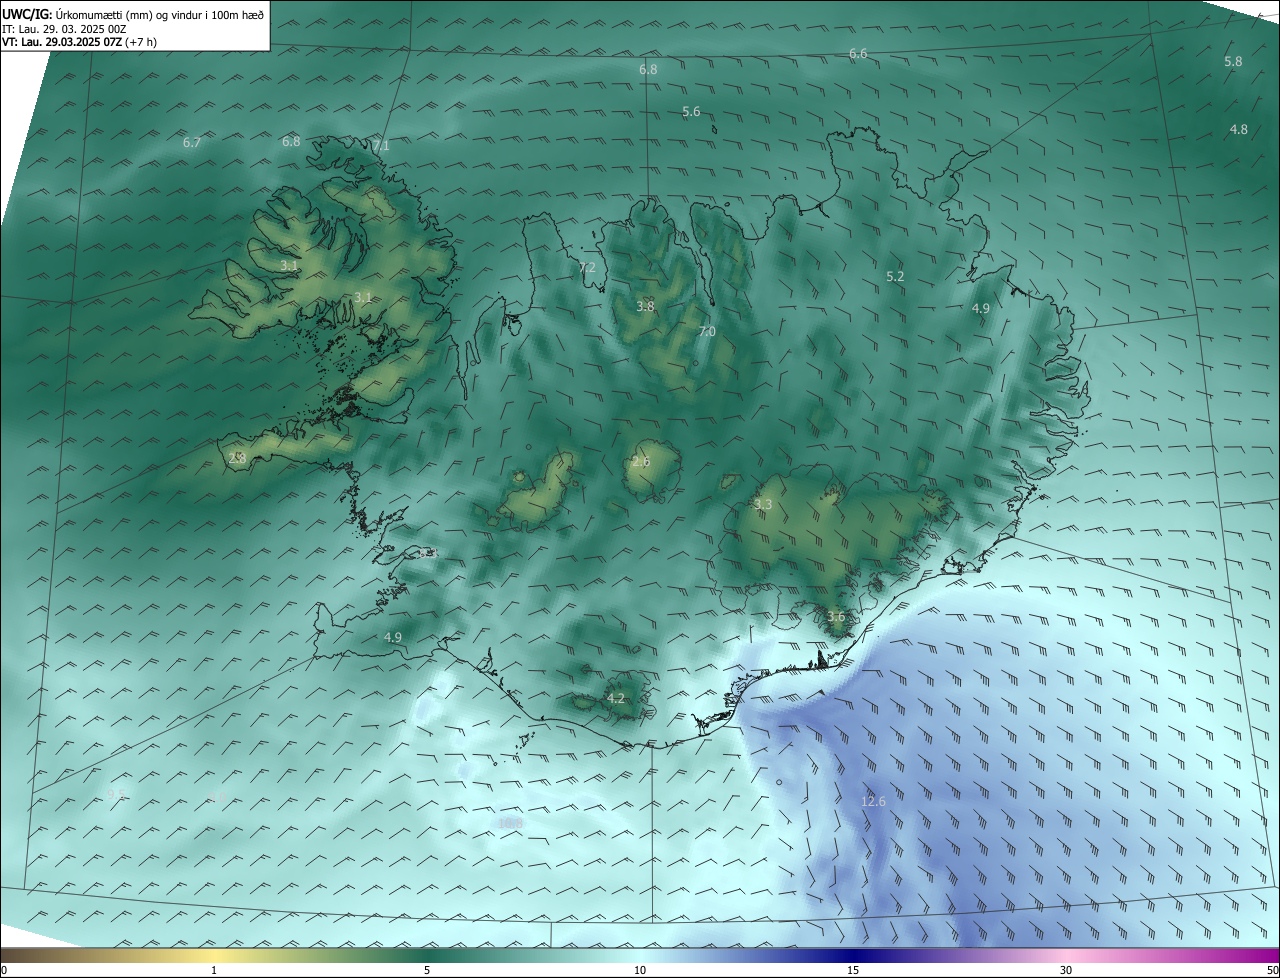The image size is (1280, 978).
Task: Click the 10.8 value over the southern sea
Action: click(x=510, y=823)
